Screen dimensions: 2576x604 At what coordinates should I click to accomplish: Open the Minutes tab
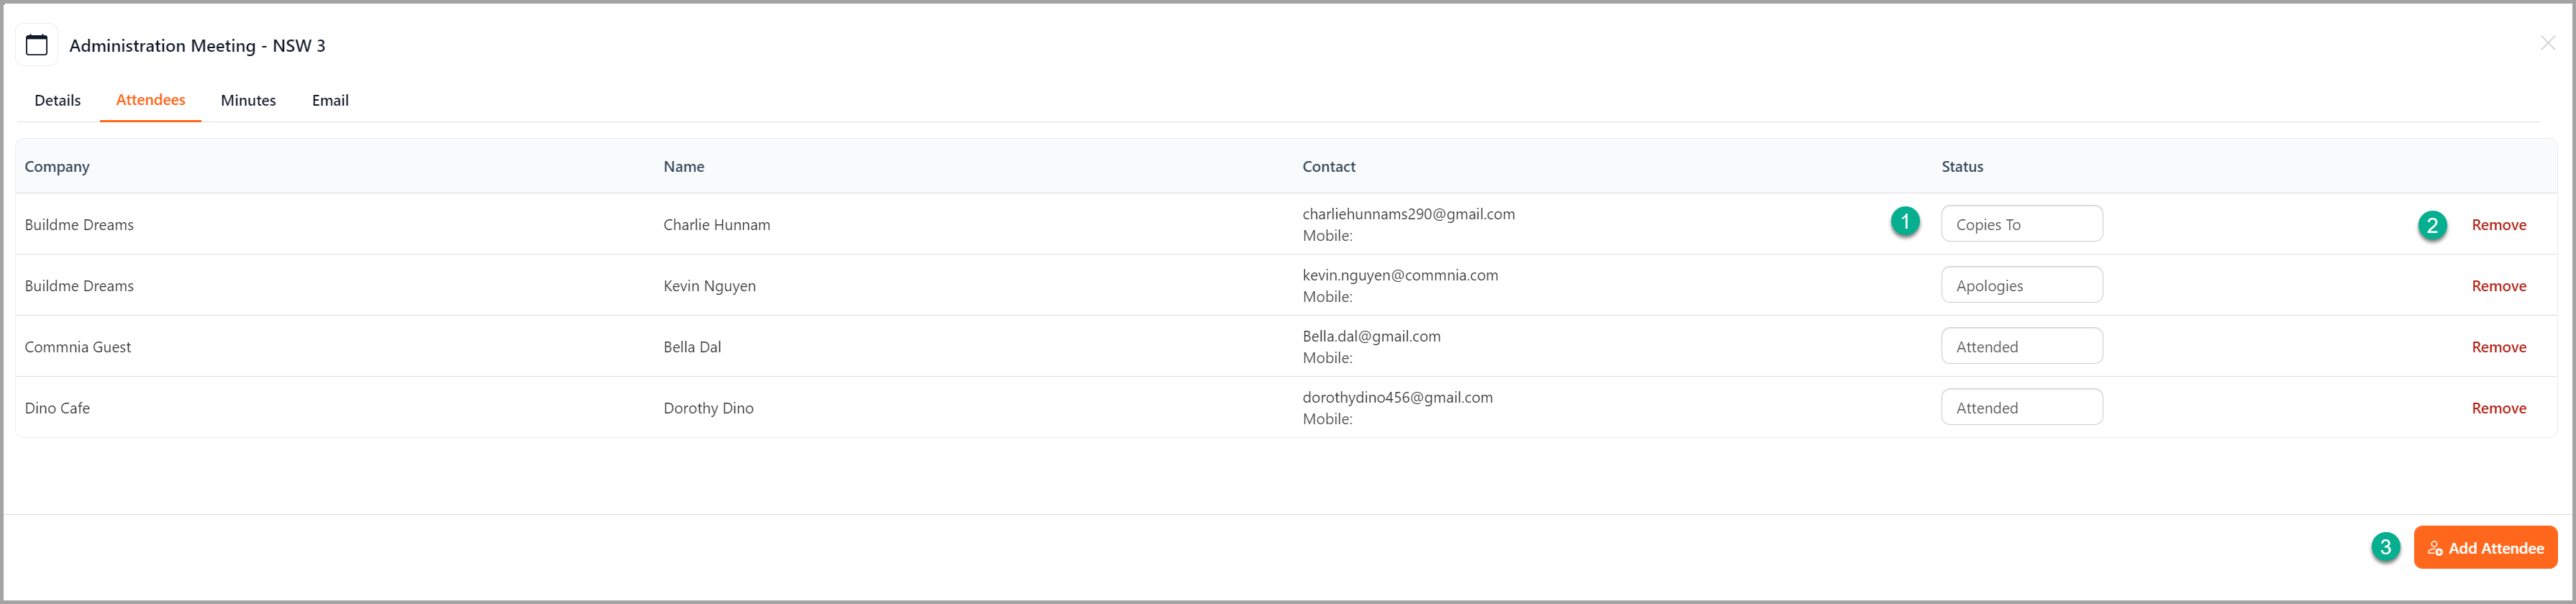click(x=248, y=100)
